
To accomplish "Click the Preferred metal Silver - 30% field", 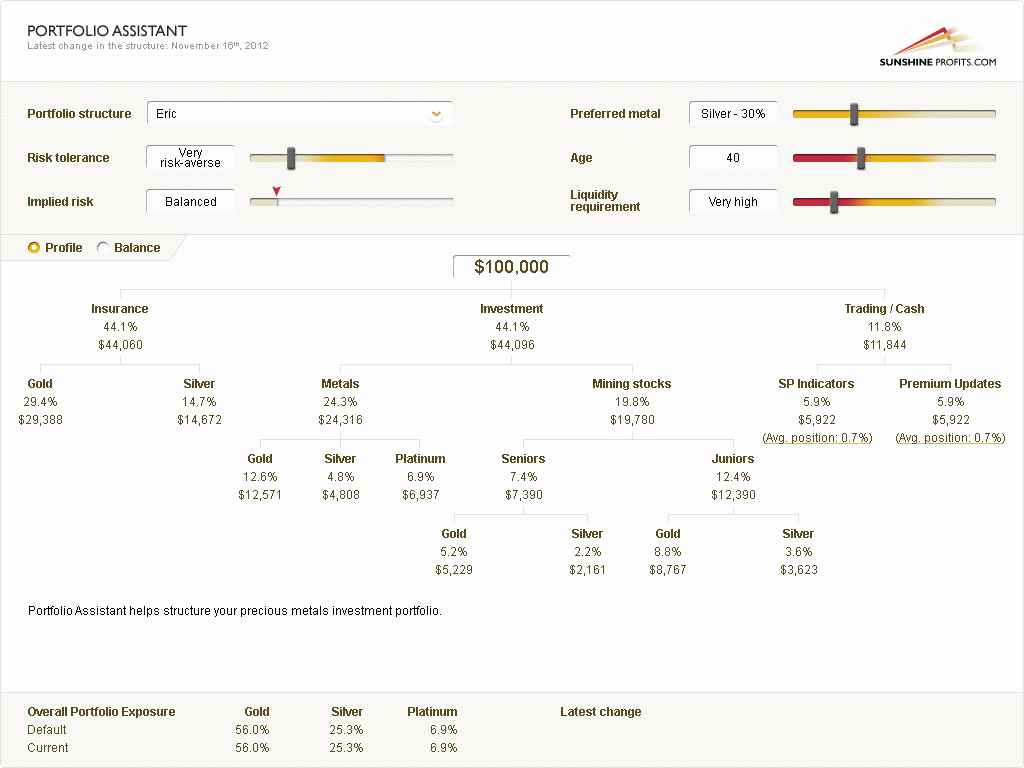I will click(733, 114).
